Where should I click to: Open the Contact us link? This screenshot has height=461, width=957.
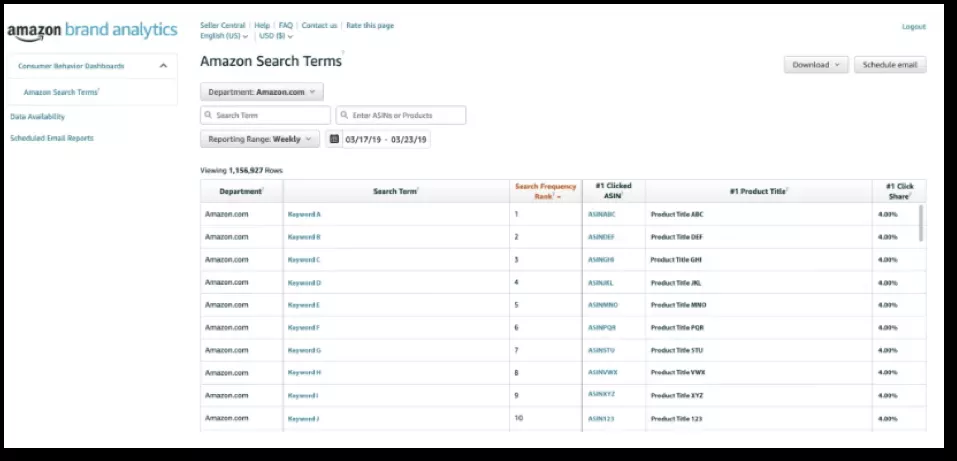(x=319, y=26)
